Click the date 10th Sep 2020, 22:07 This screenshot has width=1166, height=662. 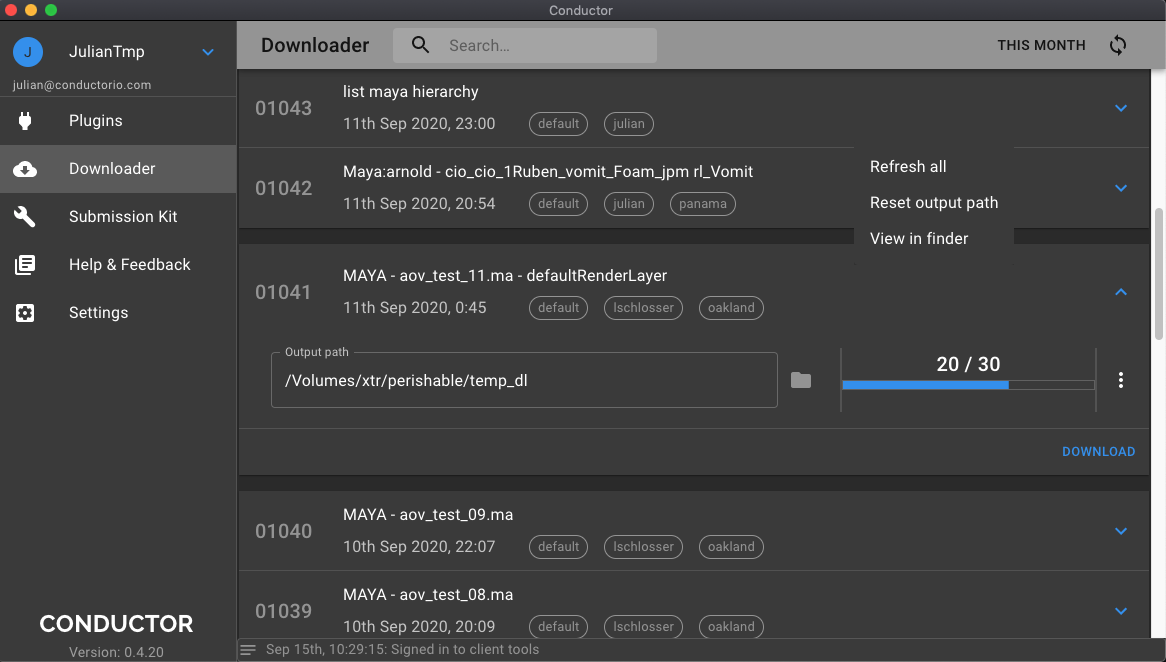point(419,547)
